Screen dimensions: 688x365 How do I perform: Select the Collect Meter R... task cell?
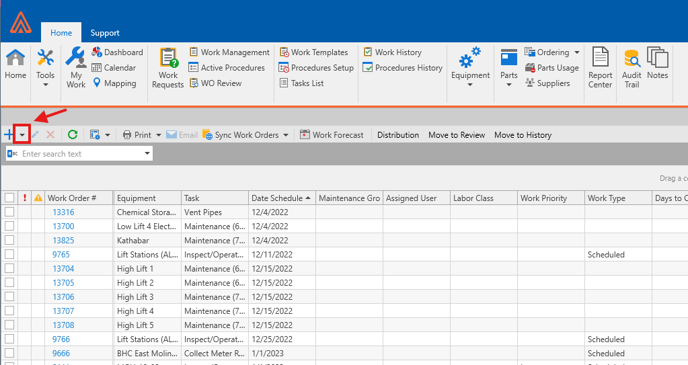click(x=215, y=353)
